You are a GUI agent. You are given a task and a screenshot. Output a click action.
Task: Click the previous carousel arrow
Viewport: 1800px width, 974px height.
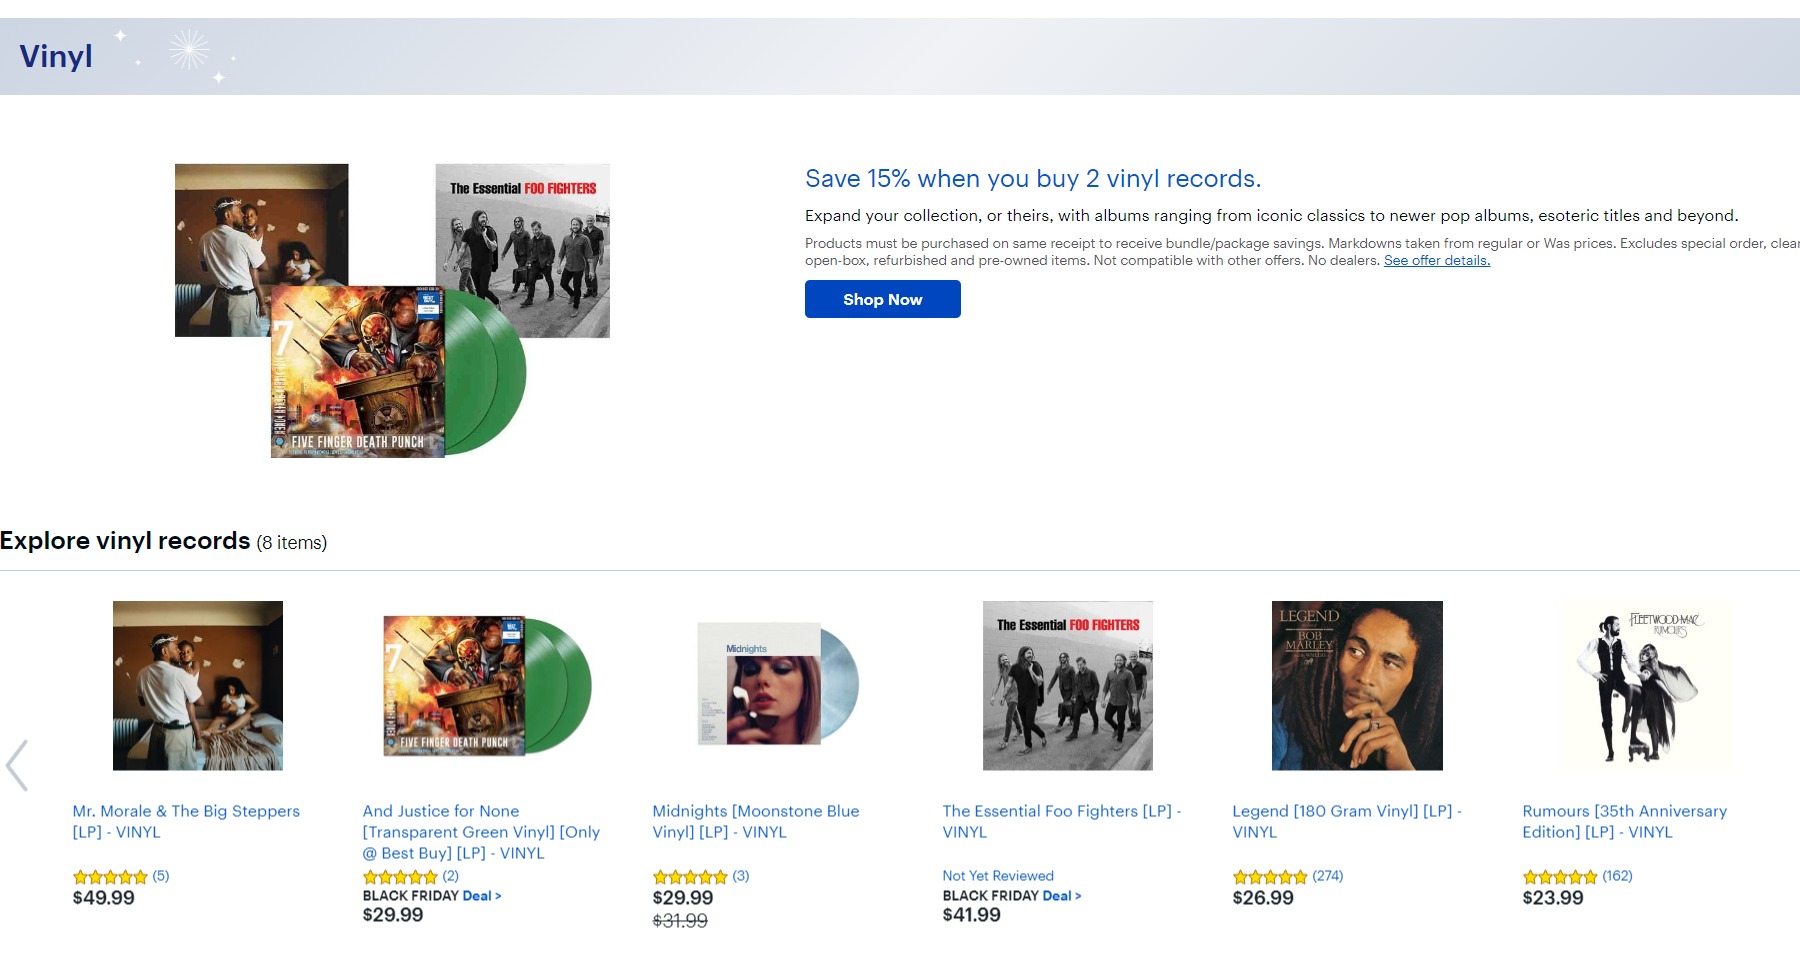pyautogui.click(x=17, y=766)
